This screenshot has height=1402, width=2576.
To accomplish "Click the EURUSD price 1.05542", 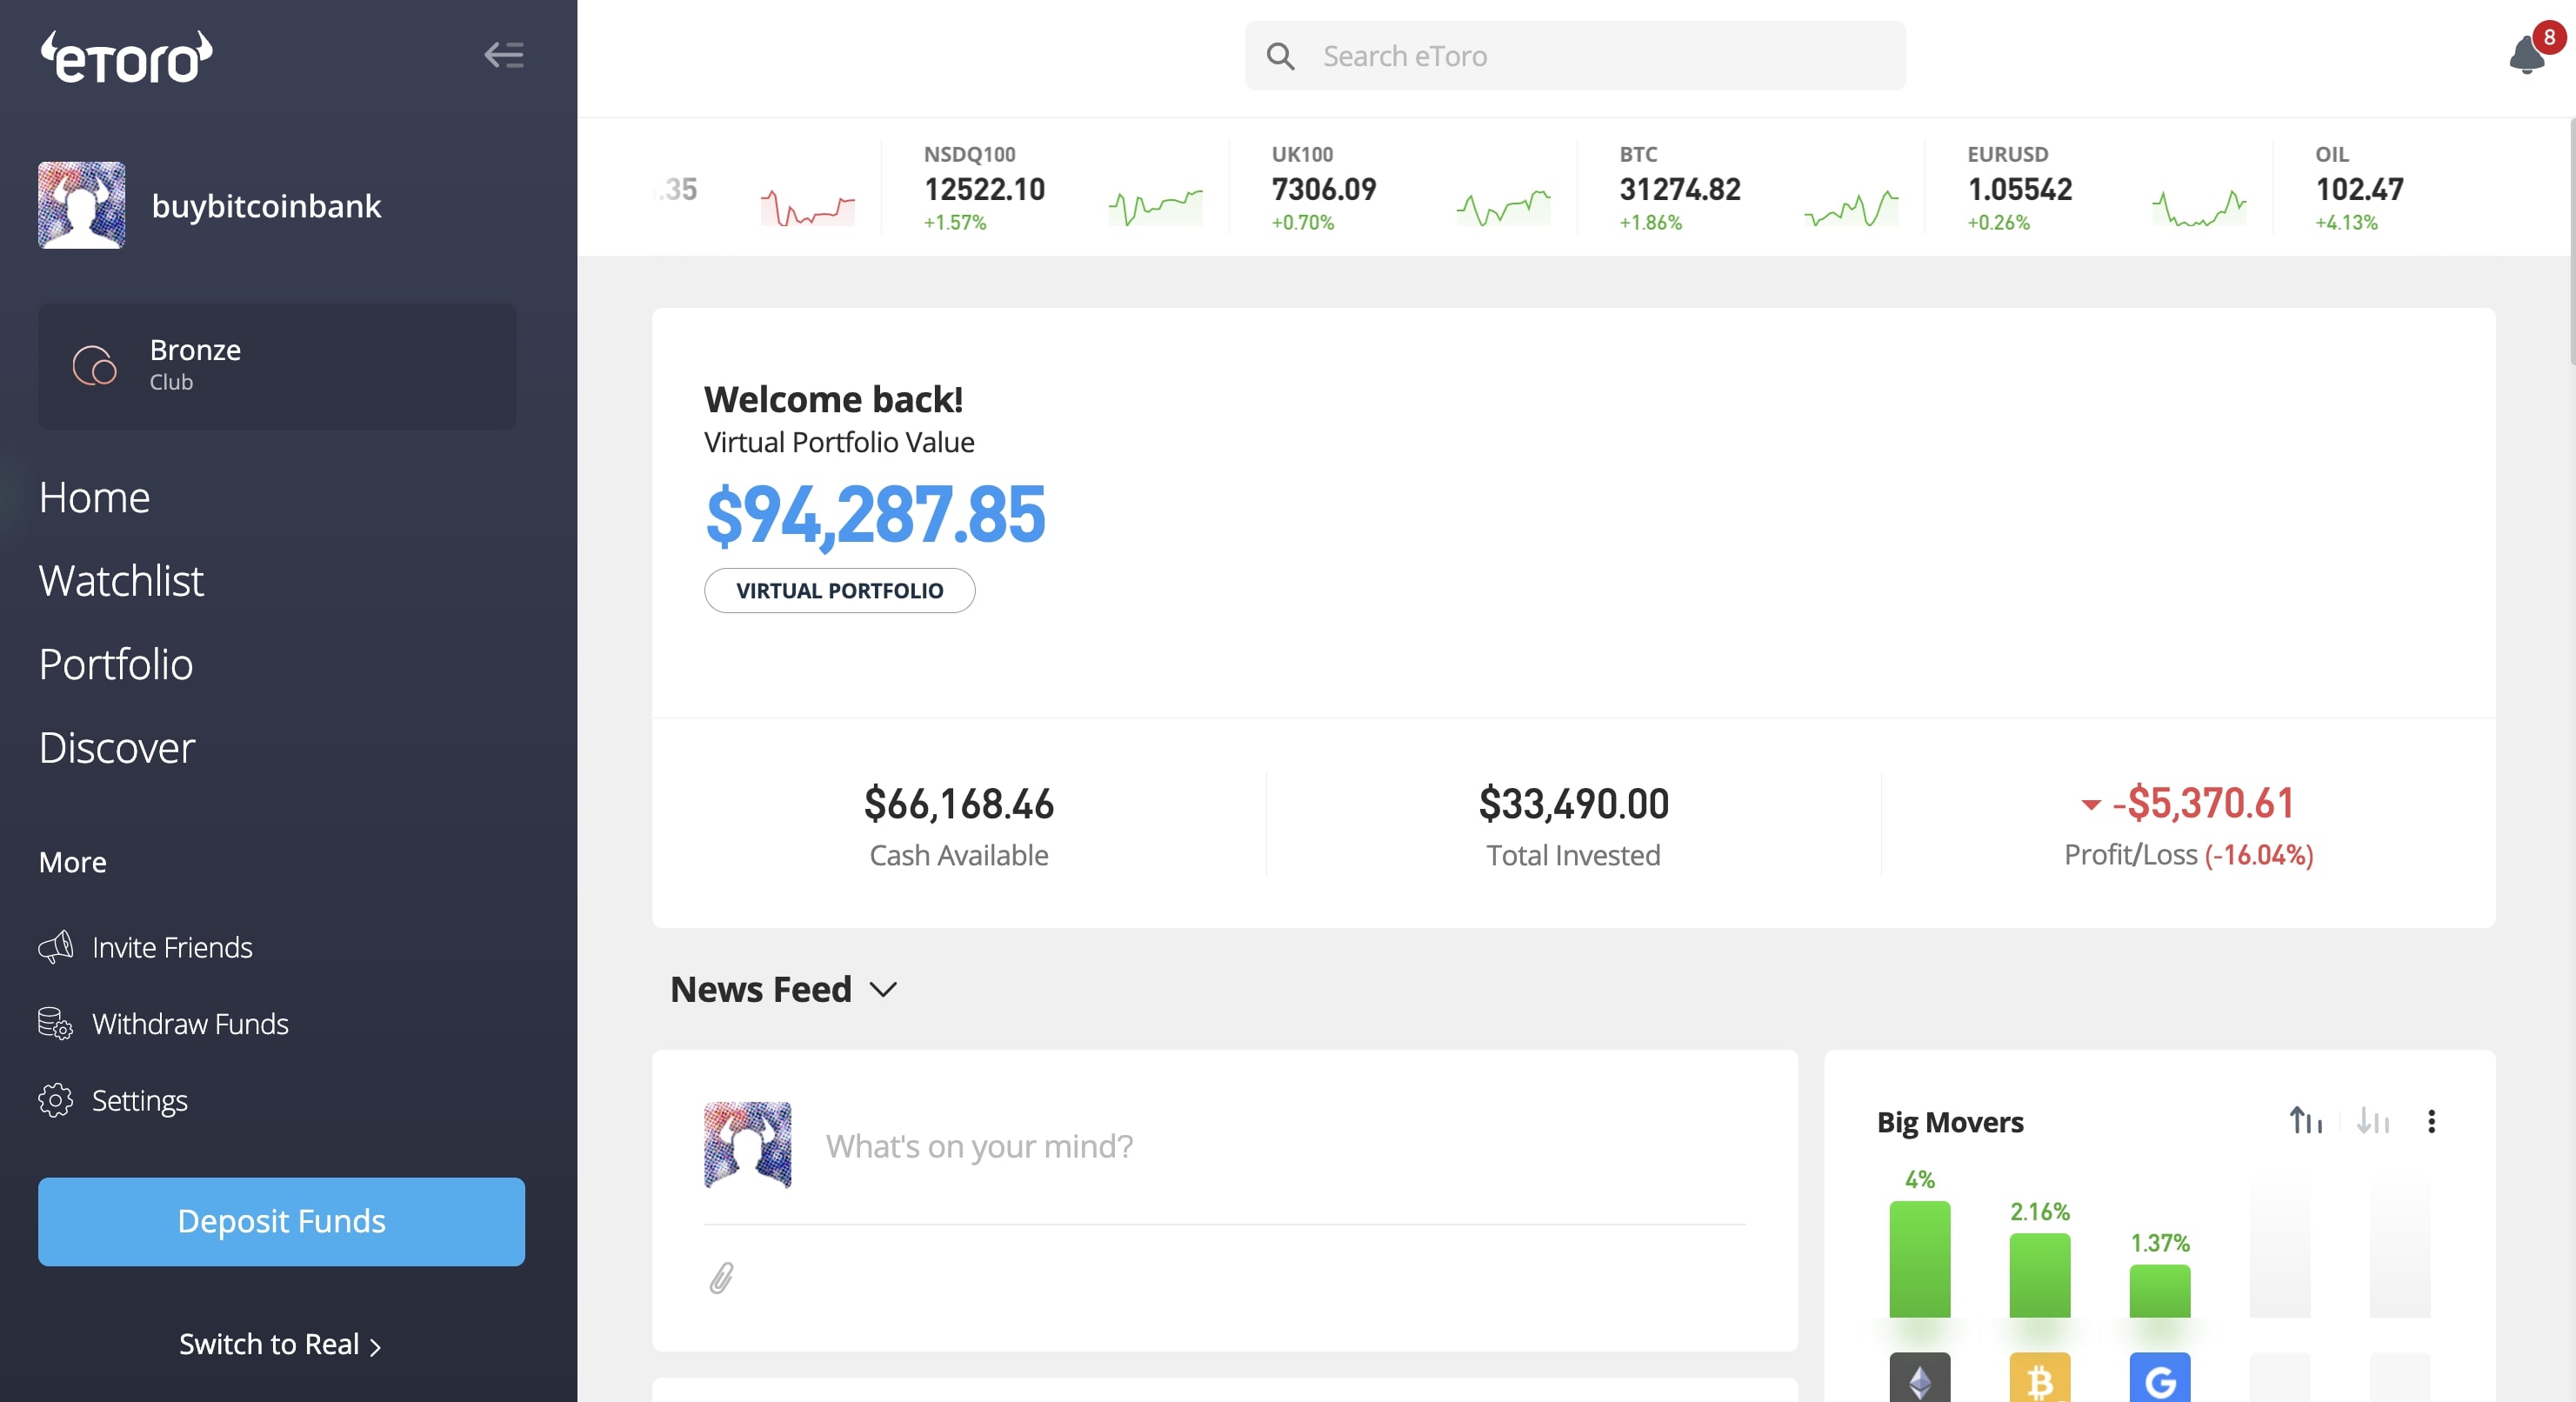I will [x=2019, y=189].
